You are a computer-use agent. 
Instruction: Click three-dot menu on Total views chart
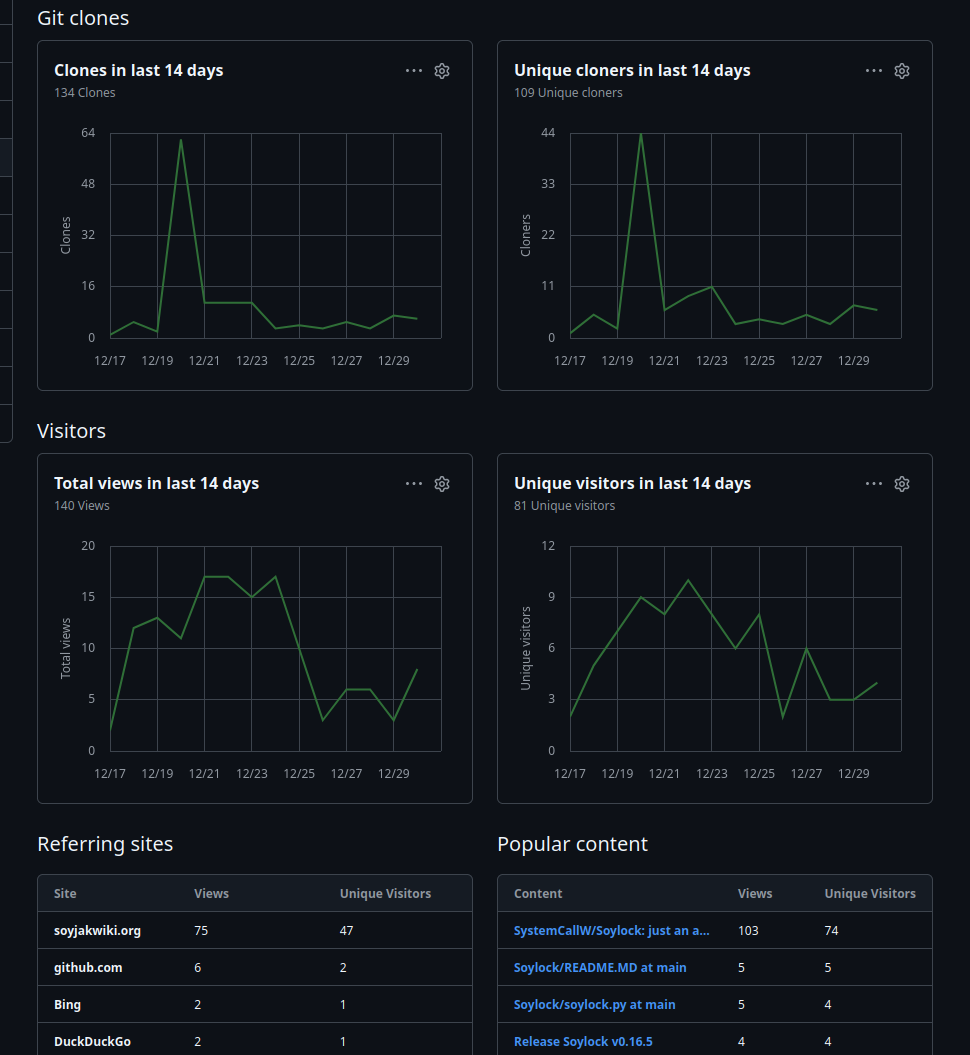414,484
